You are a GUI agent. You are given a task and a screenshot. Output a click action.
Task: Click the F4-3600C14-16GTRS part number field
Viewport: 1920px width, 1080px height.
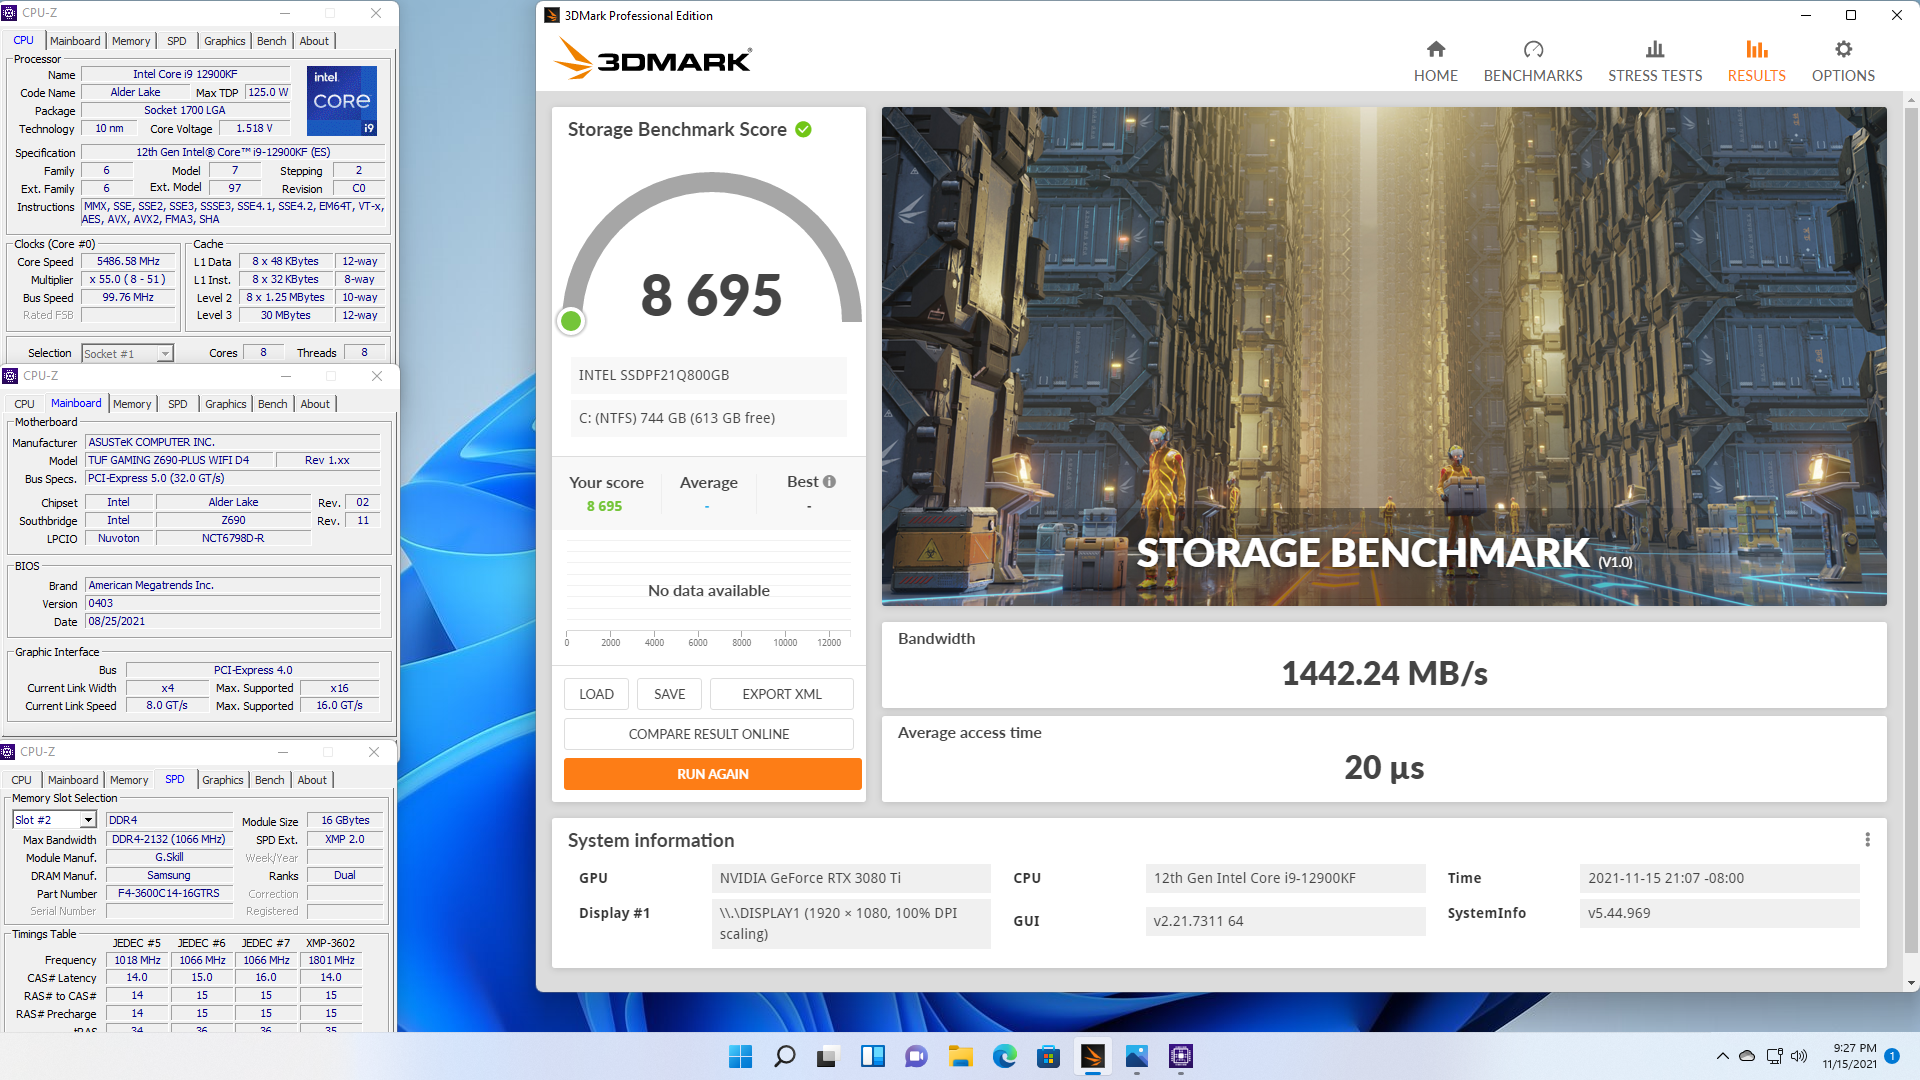pyautogui.click(x=169, y=894)
